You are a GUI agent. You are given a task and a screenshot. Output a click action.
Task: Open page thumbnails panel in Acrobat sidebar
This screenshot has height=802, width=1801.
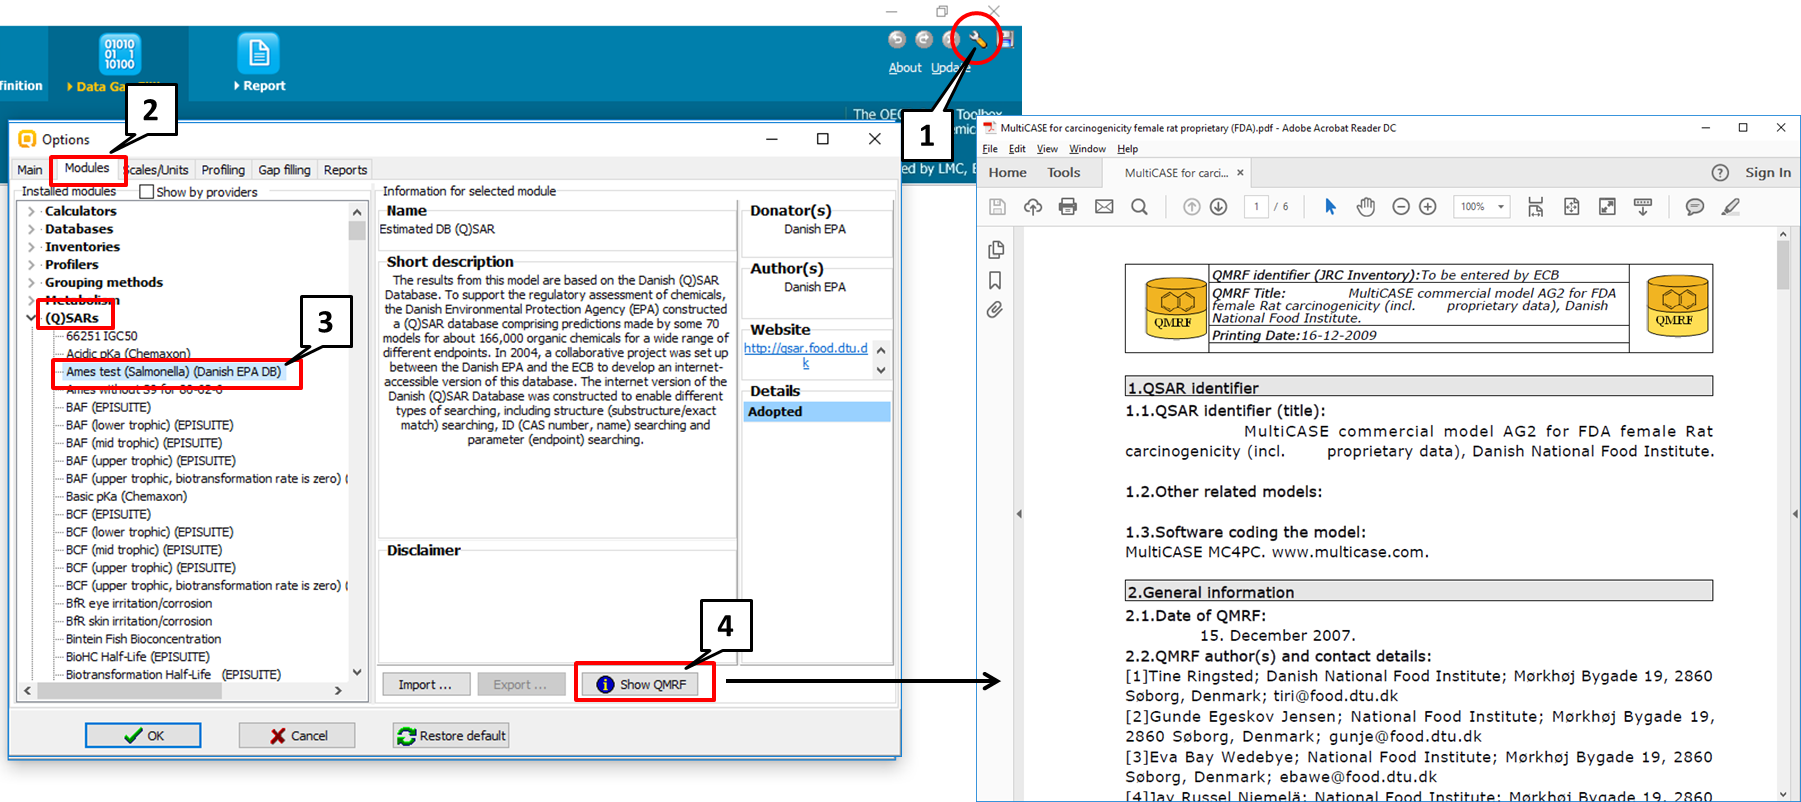(x=995, y=250)
